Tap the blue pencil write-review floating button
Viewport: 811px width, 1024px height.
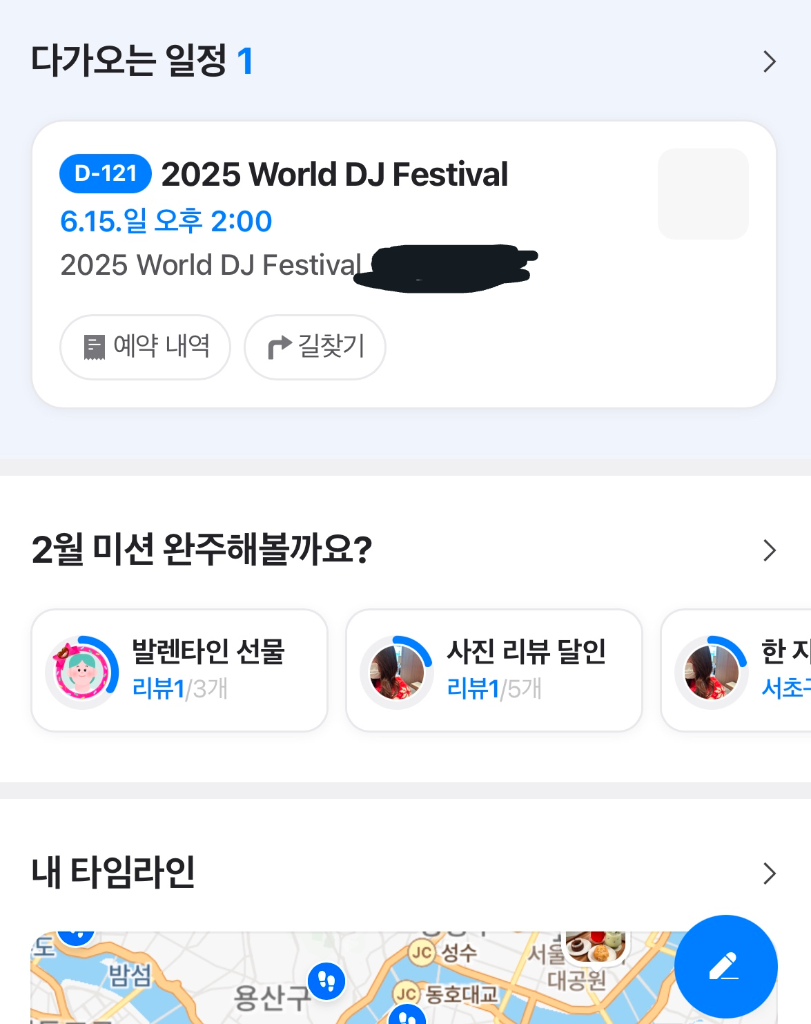pos(725,966)
